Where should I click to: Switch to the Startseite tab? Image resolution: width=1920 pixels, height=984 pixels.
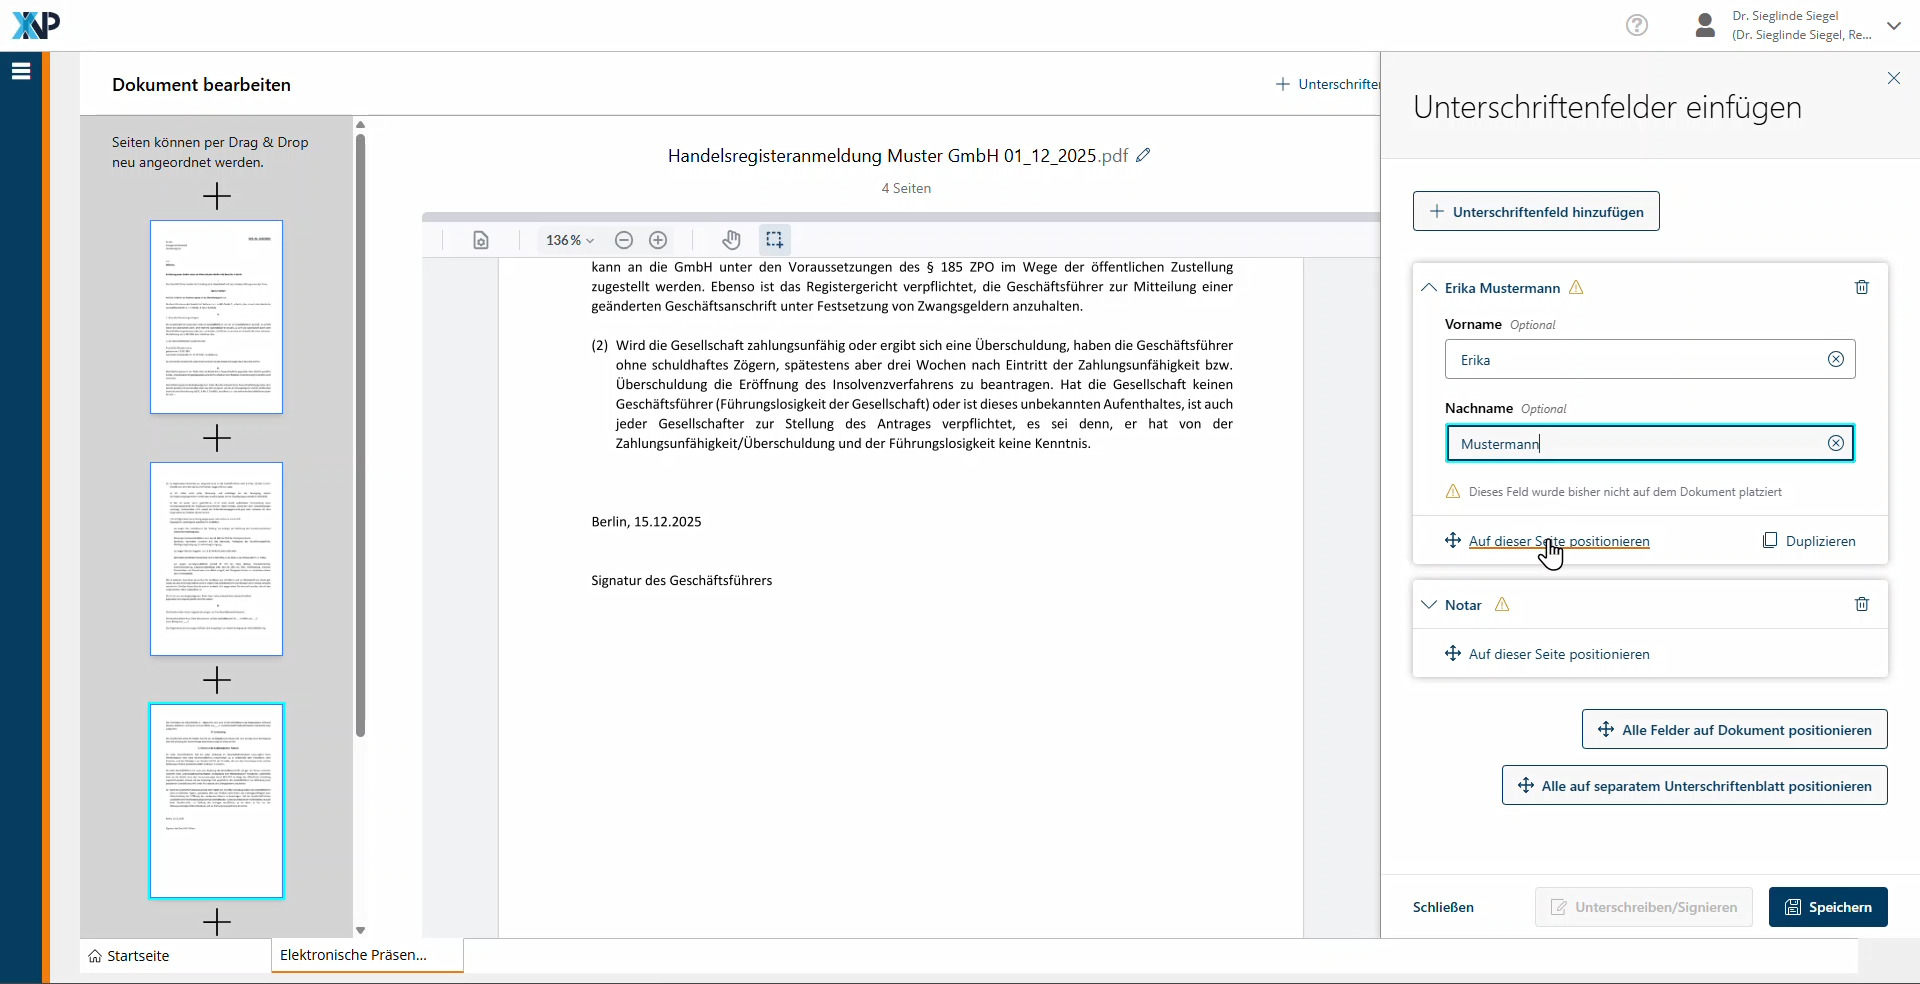pos(129,956)
